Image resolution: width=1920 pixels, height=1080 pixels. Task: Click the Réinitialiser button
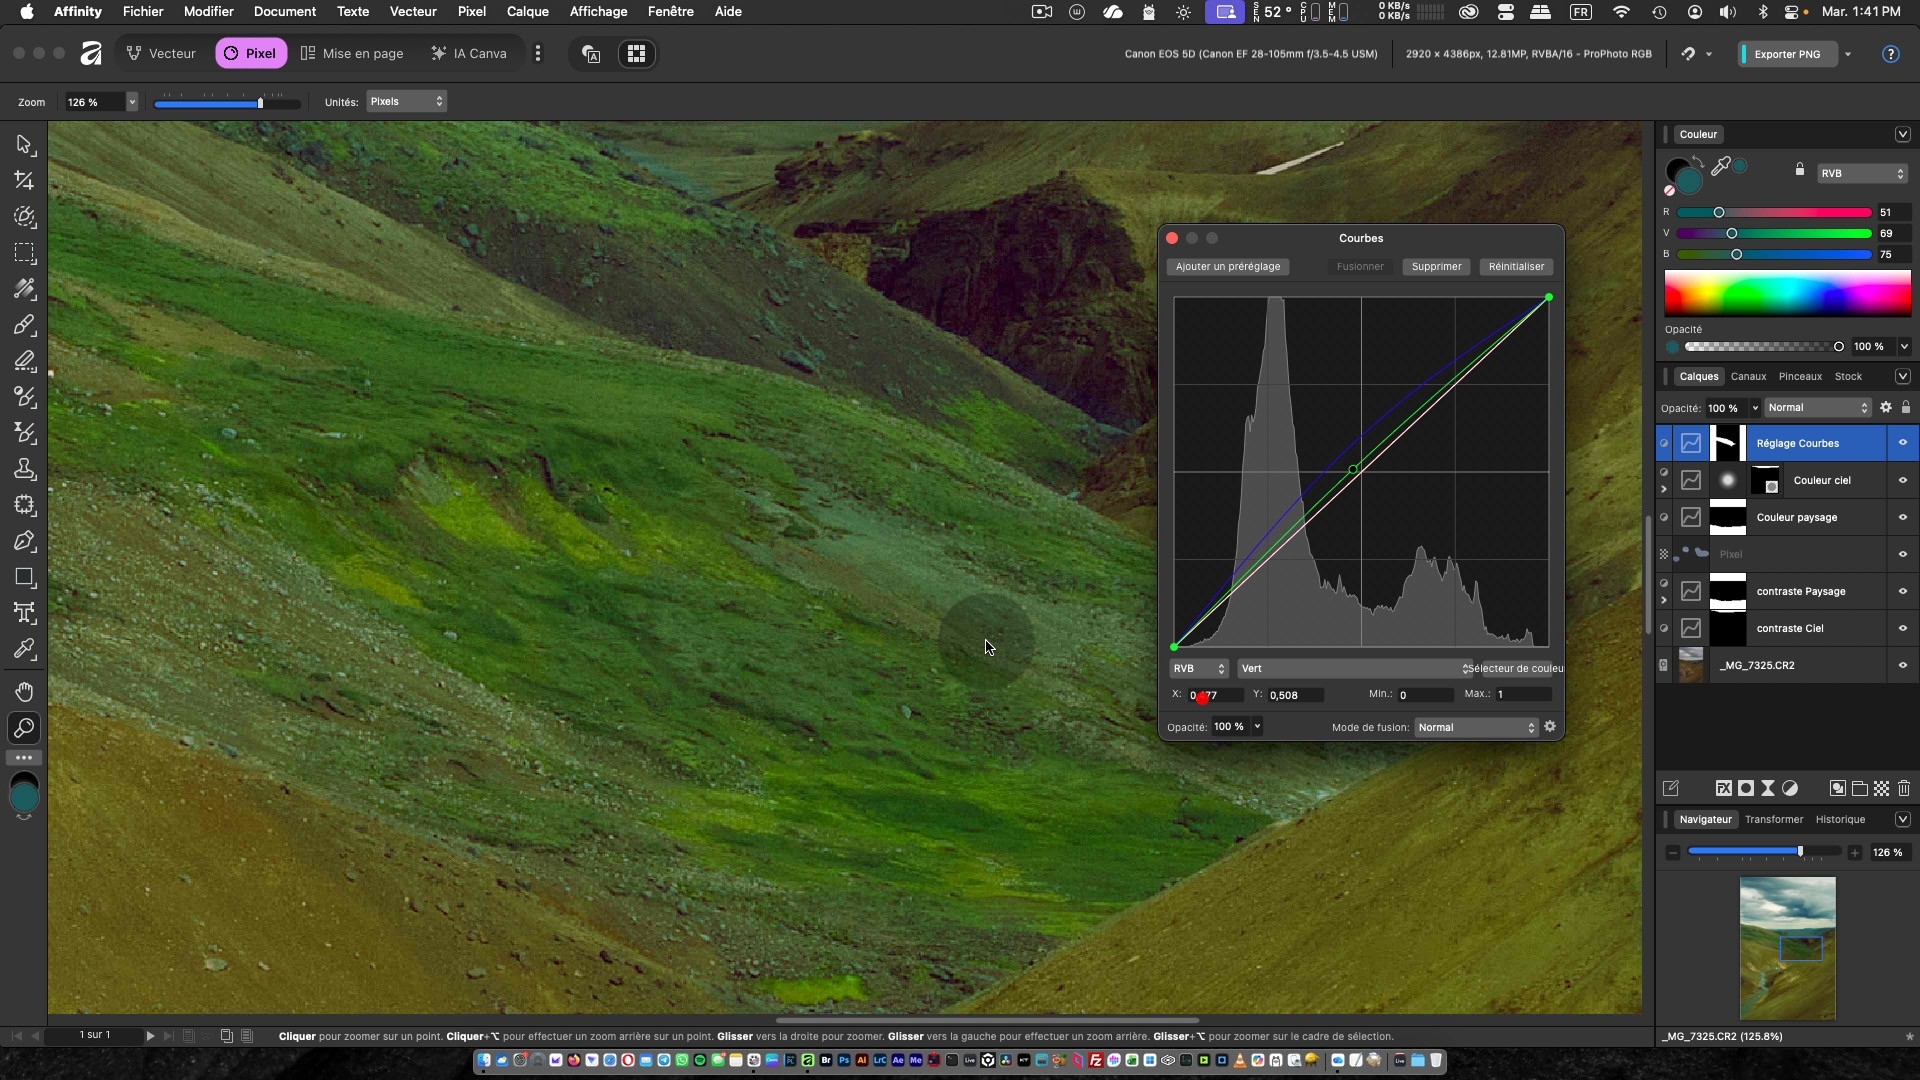pos(1515,266)
